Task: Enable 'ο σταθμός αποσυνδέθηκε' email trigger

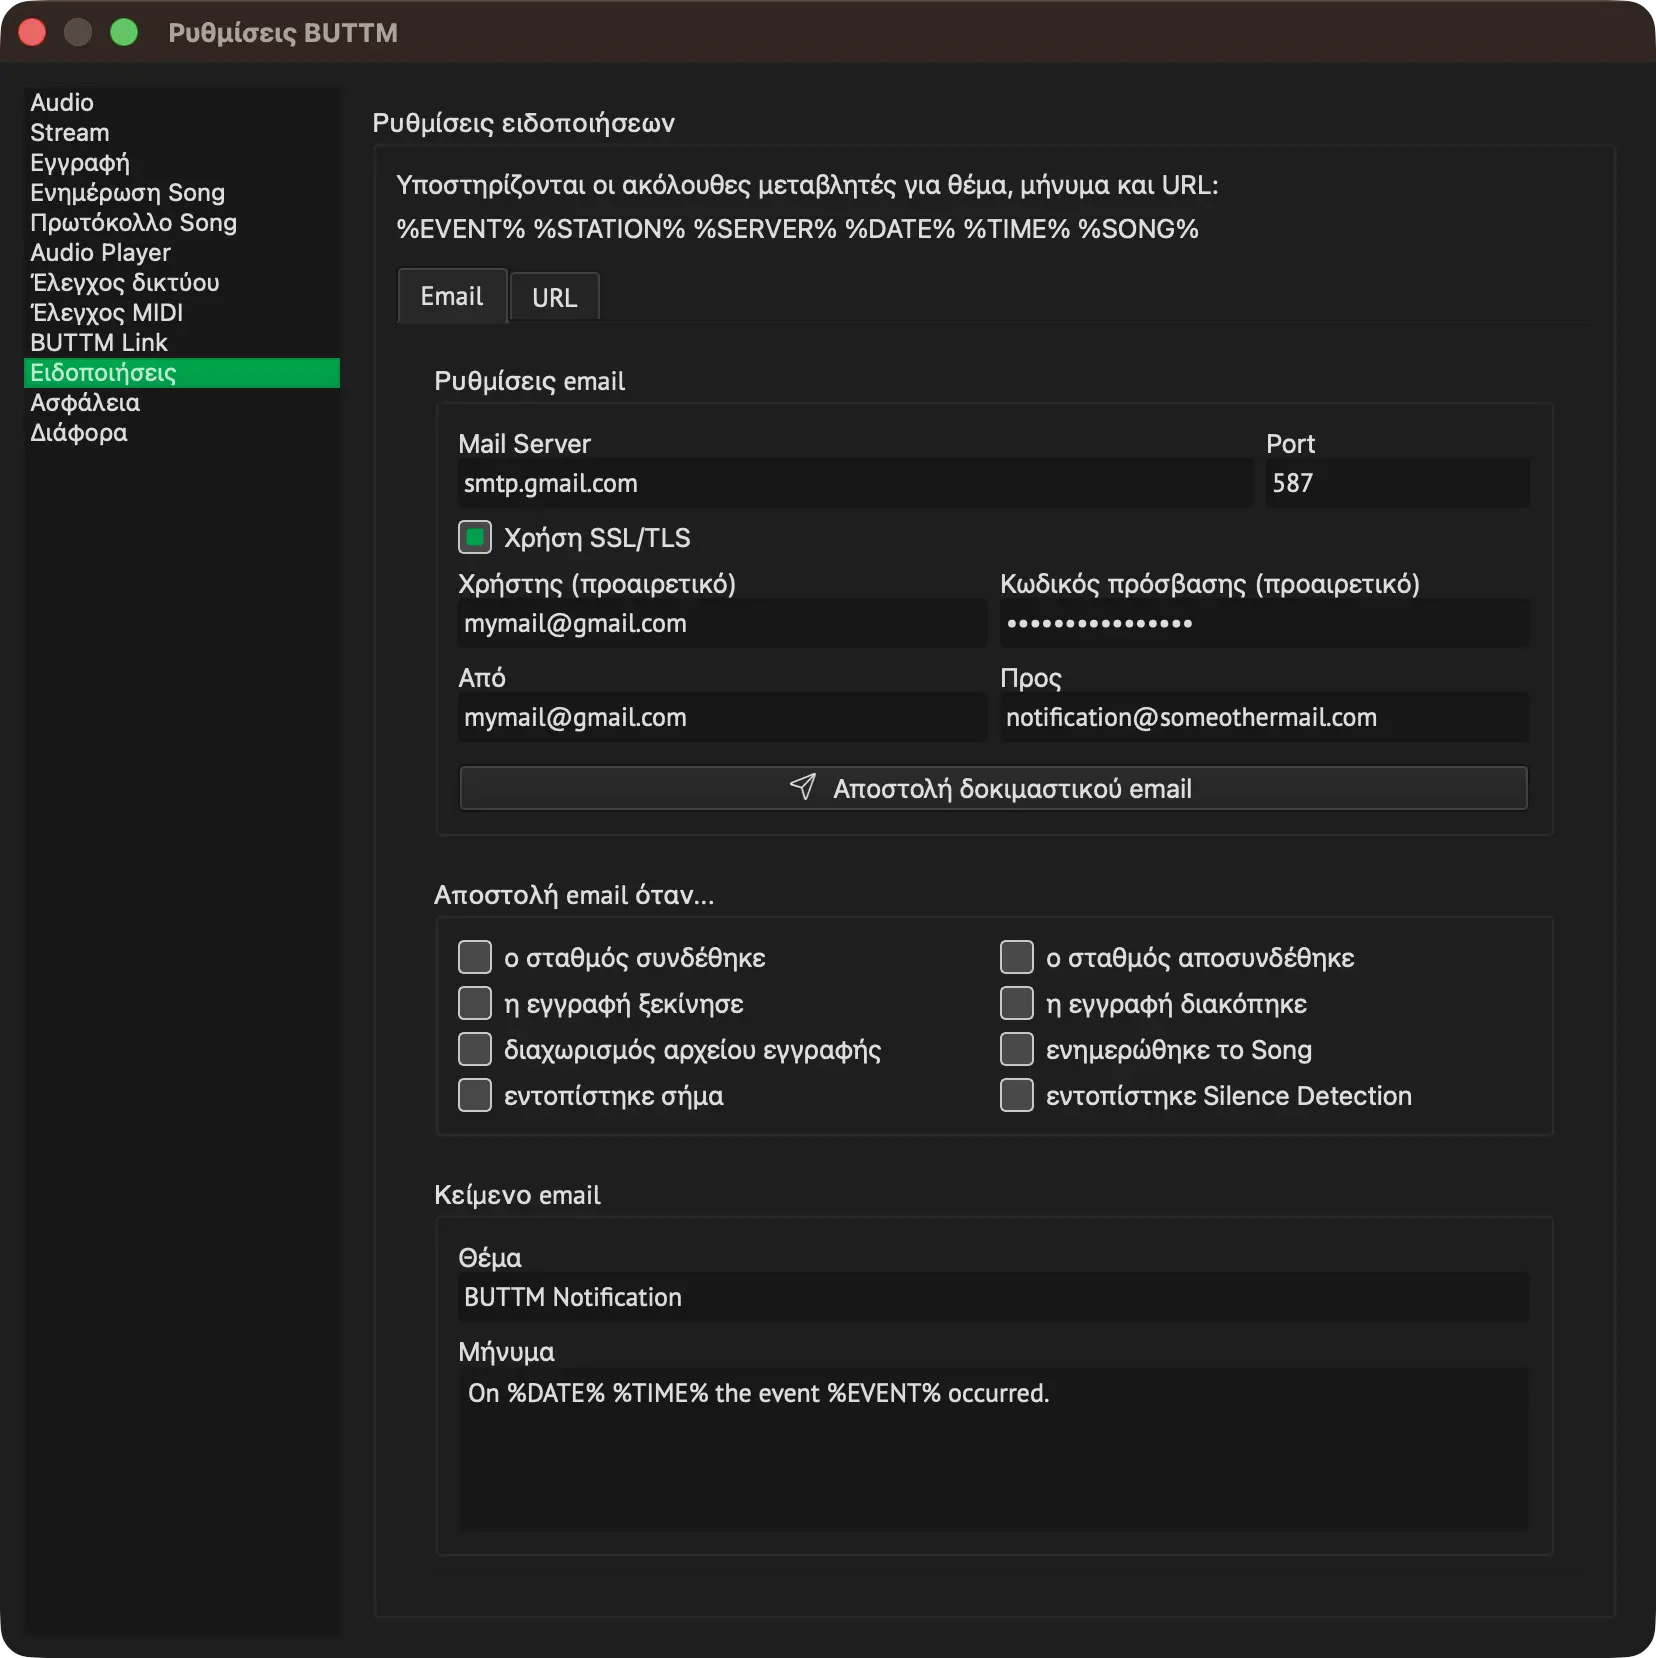Action: pos(1017,957)
